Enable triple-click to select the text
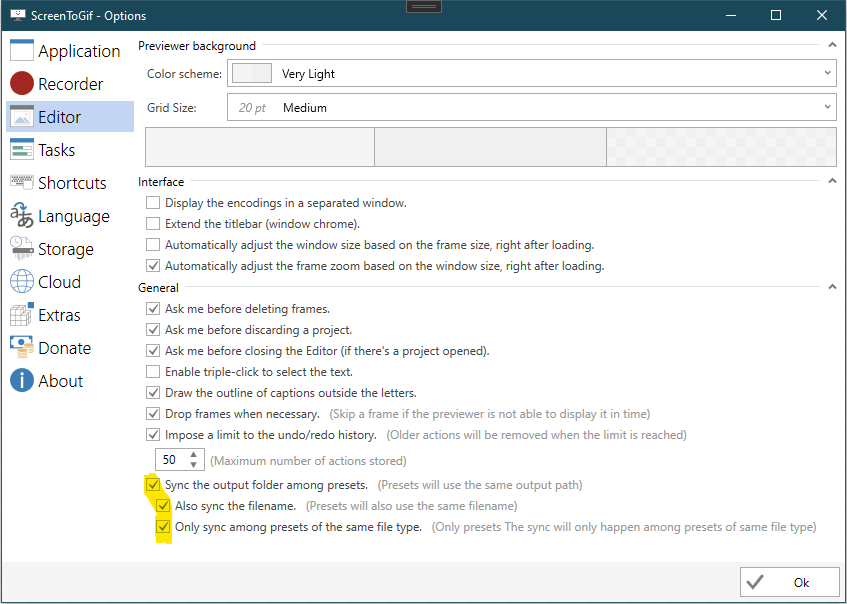Image resolution: width=847 pixels, height=604 pixels. pos(153,372)
